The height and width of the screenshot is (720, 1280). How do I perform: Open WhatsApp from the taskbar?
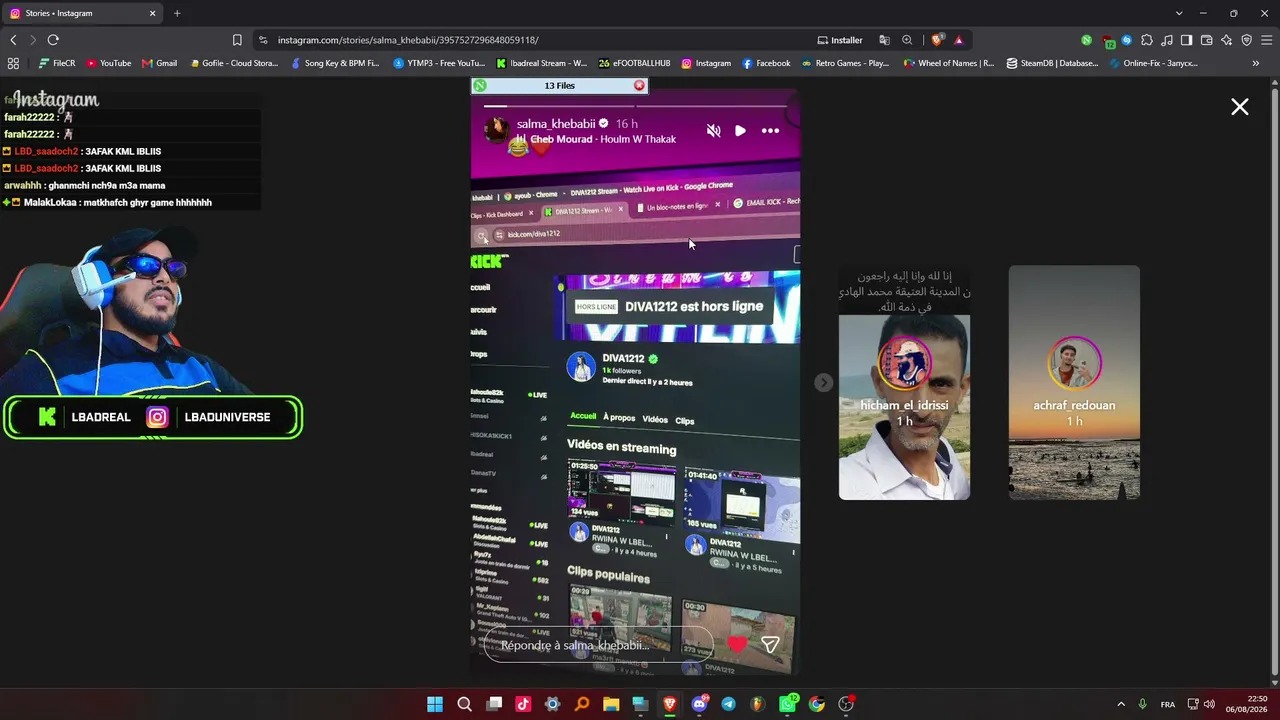[787, 704]
